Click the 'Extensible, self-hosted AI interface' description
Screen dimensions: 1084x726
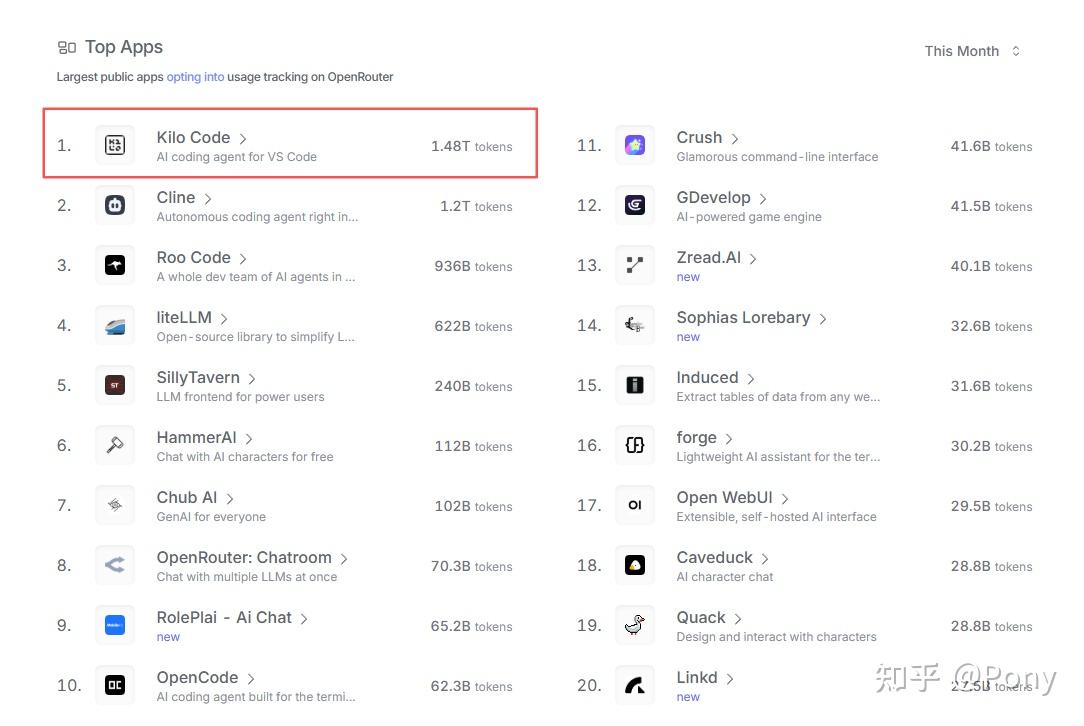click(x=776, y=517)
